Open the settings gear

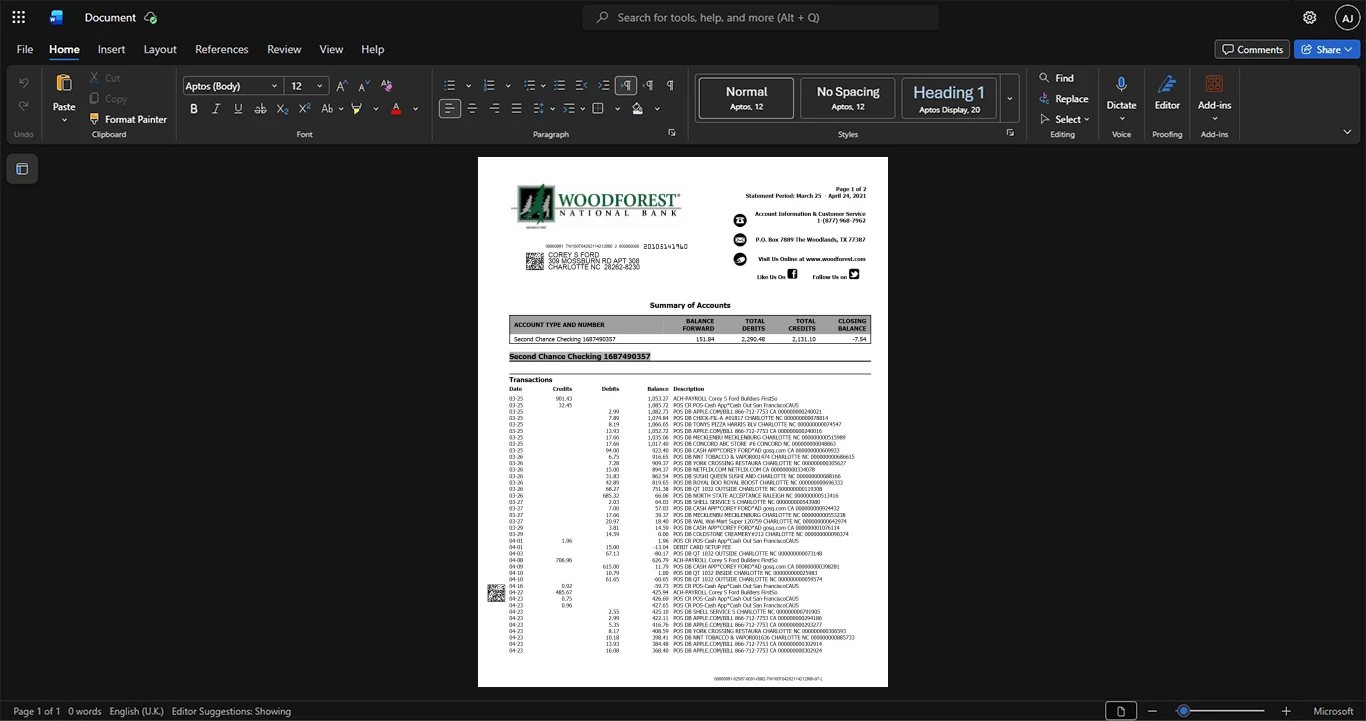[1309, 17]
